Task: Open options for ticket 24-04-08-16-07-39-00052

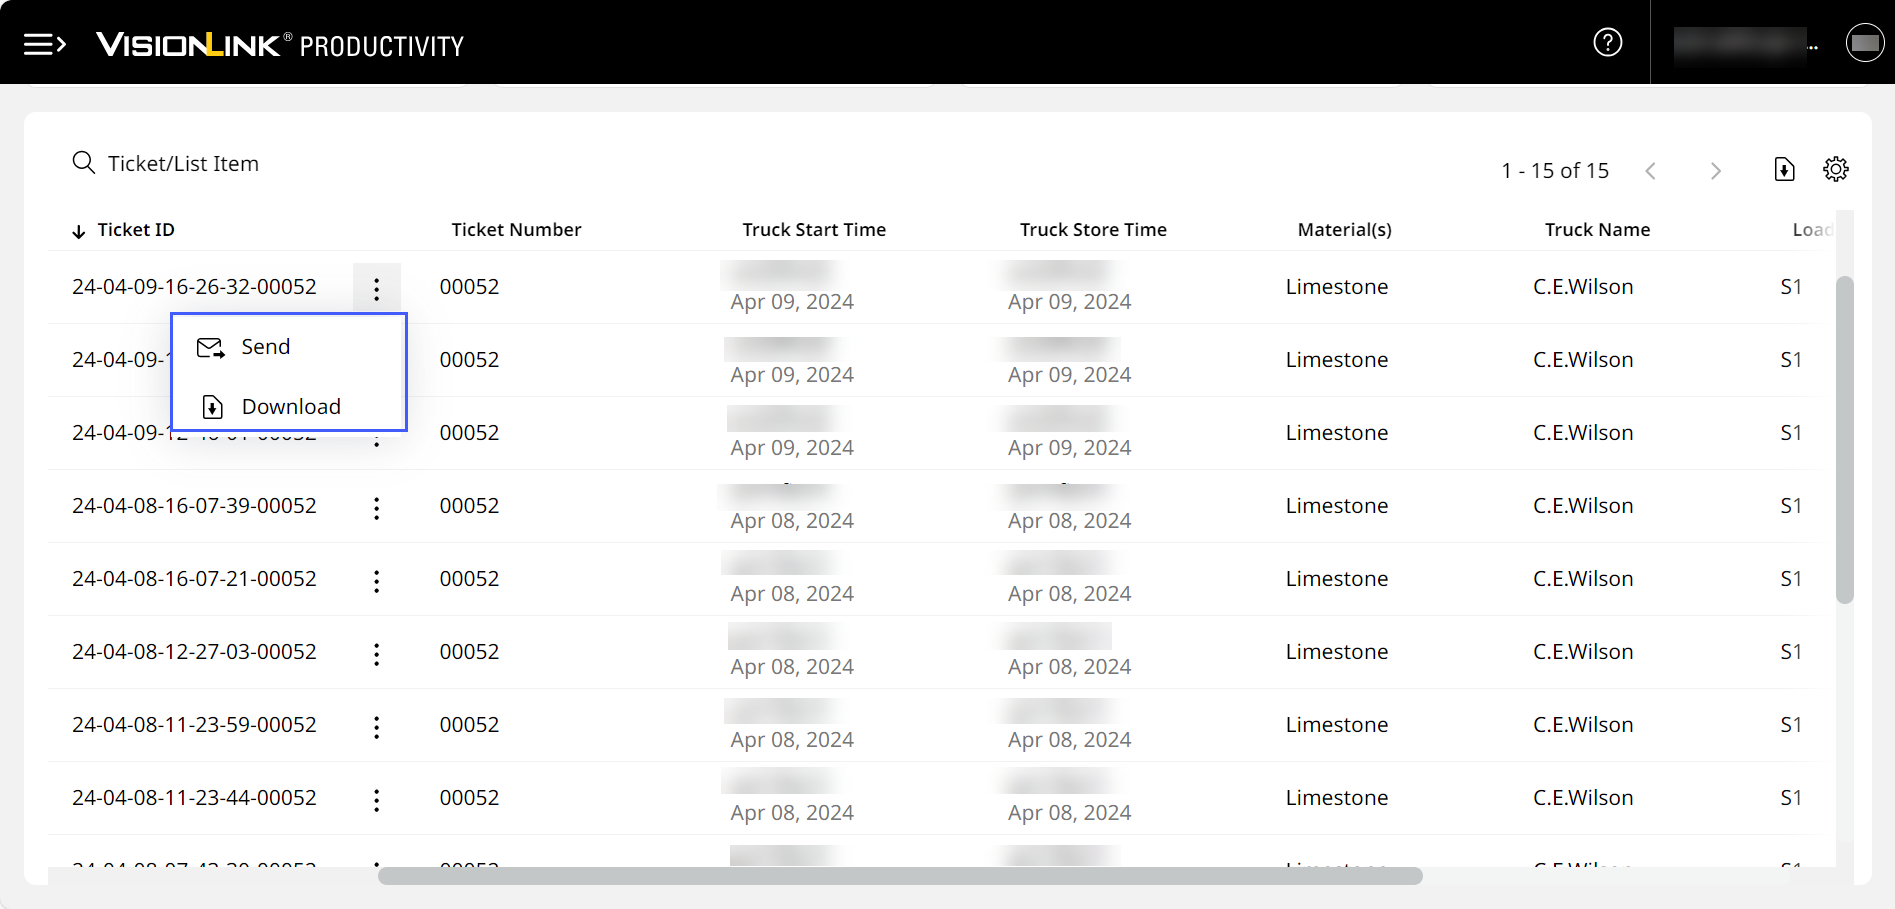Action: (x=376, y=508)
